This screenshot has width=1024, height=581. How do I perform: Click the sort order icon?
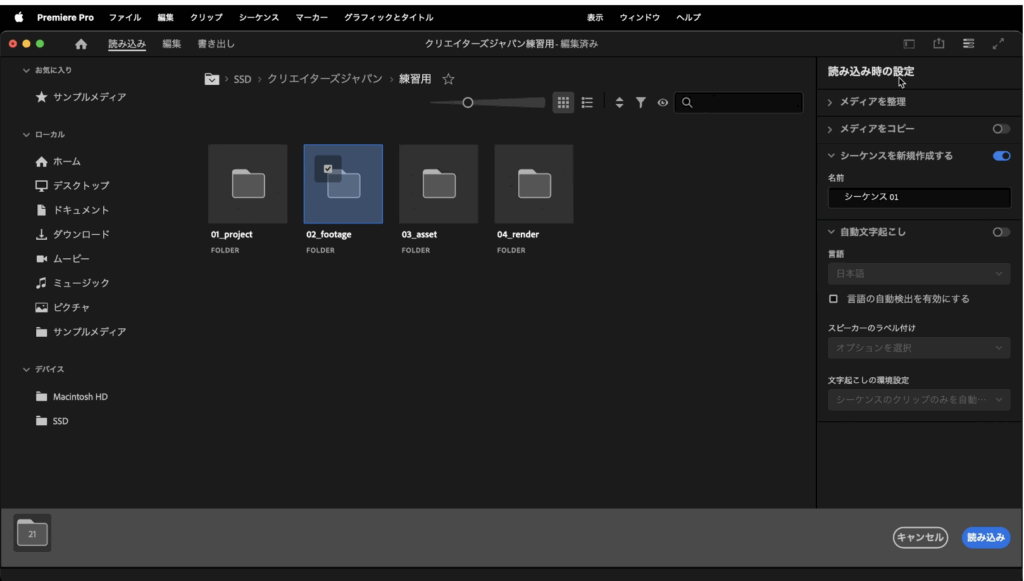pos(619,102)
